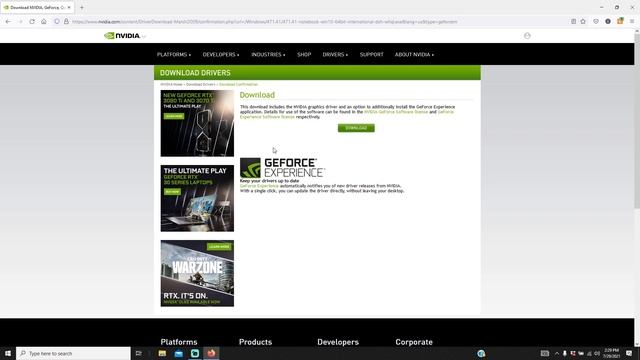The height and width of the screenshot is (360, 640).
Task: Open the user account icon on NVIDIA header
Action: 527,36
